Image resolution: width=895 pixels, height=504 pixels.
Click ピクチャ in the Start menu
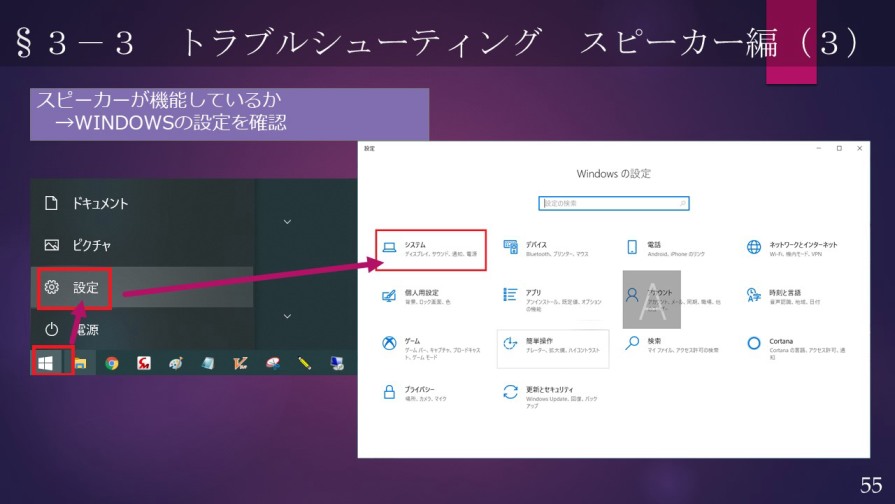click(80, 245)
